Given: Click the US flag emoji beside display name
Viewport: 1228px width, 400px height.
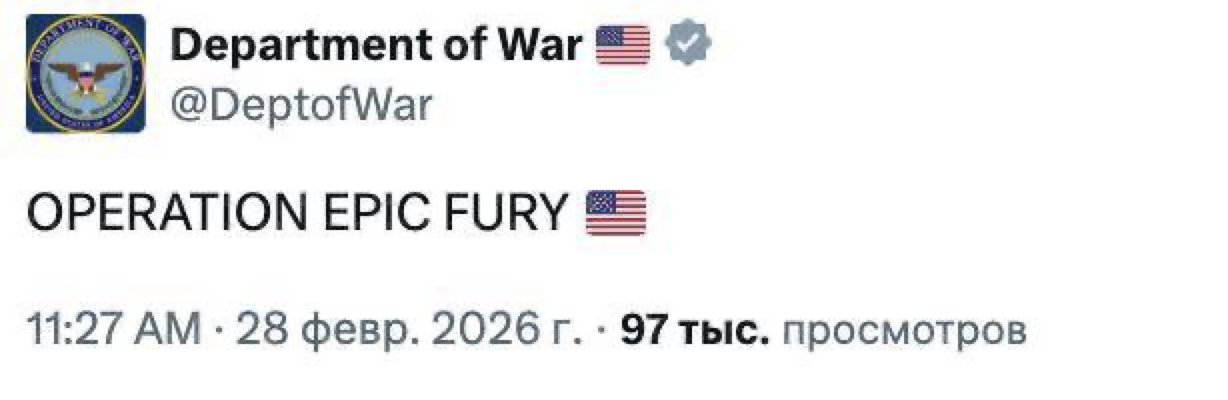Looking at the screenshot, I should (623, 44).
